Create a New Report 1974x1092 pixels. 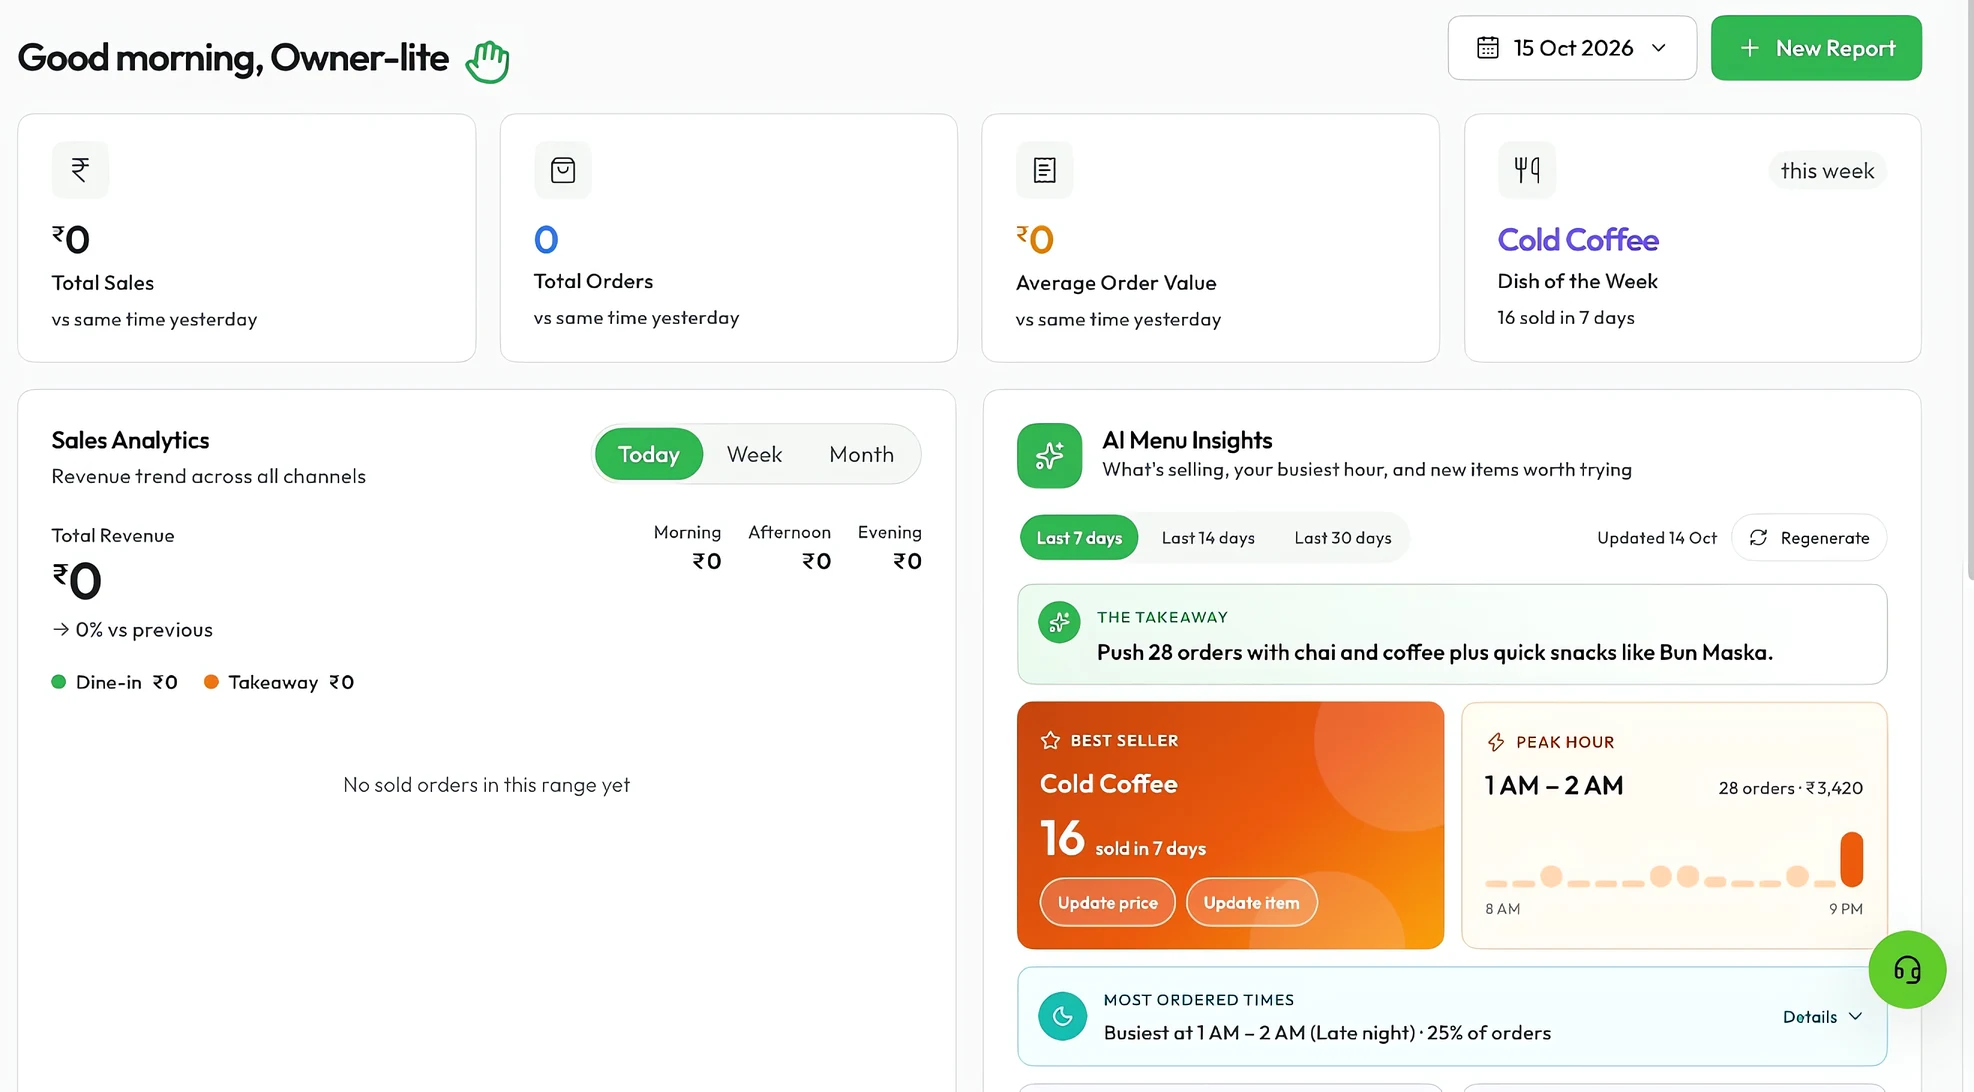pos(1816,48)
